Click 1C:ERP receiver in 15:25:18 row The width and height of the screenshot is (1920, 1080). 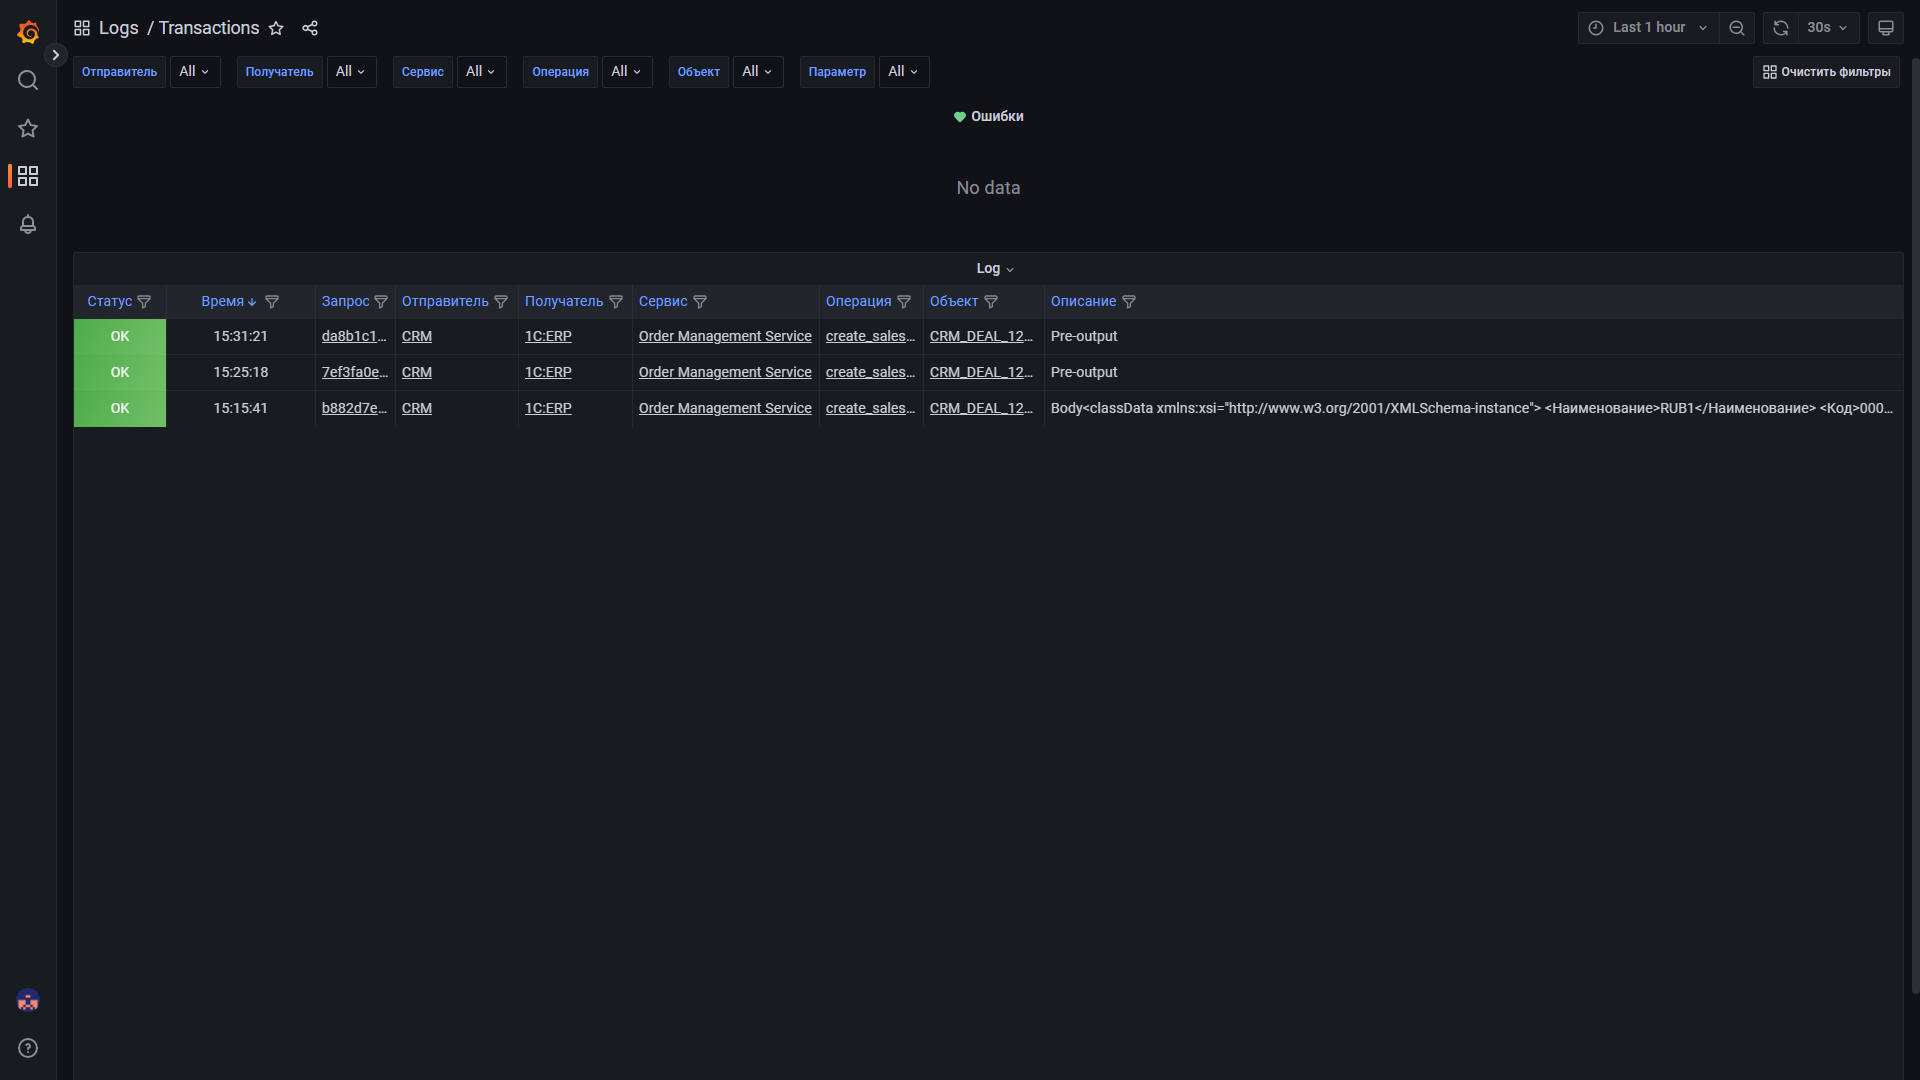(x=548, y=372)
